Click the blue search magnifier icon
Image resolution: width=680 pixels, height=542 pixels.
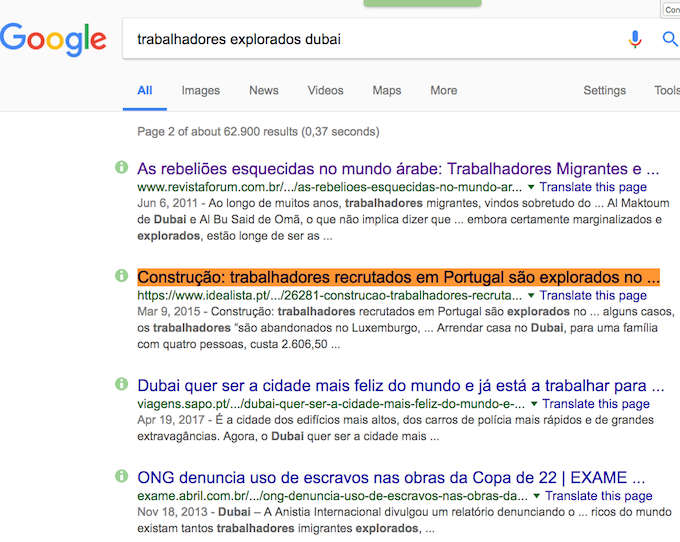tap(670, 39)
